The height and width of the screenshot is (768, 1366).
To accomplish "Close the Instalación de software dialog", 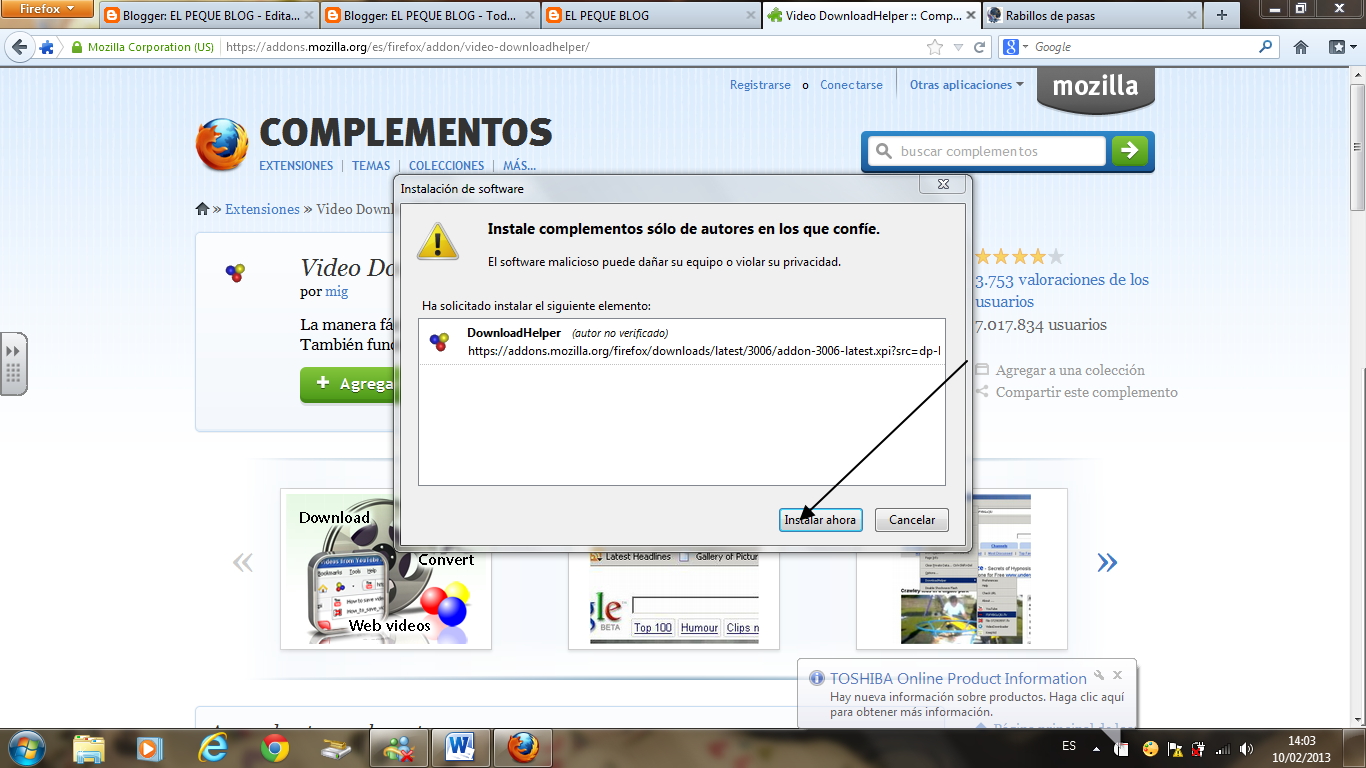I will tap(943, 185).
